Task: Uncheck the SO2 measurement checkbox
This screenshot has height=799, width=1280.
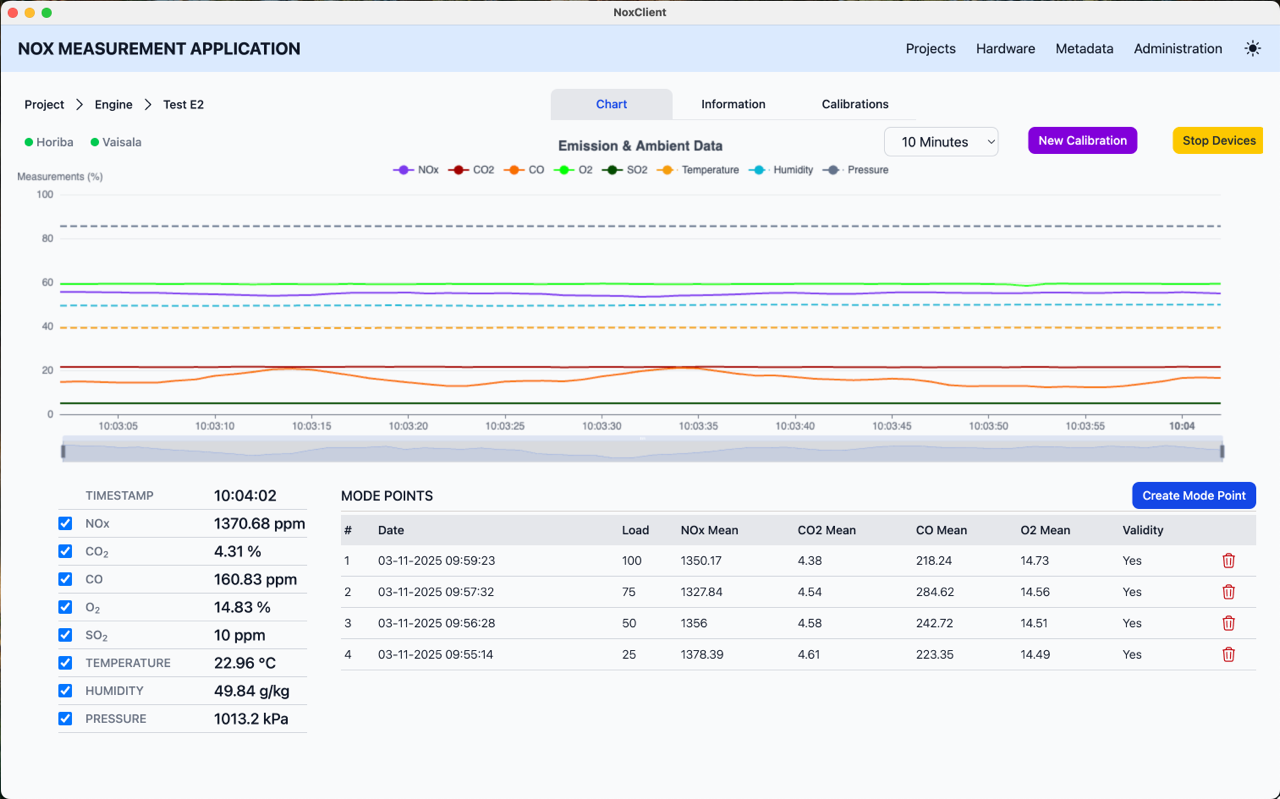Action: [65, 635]
